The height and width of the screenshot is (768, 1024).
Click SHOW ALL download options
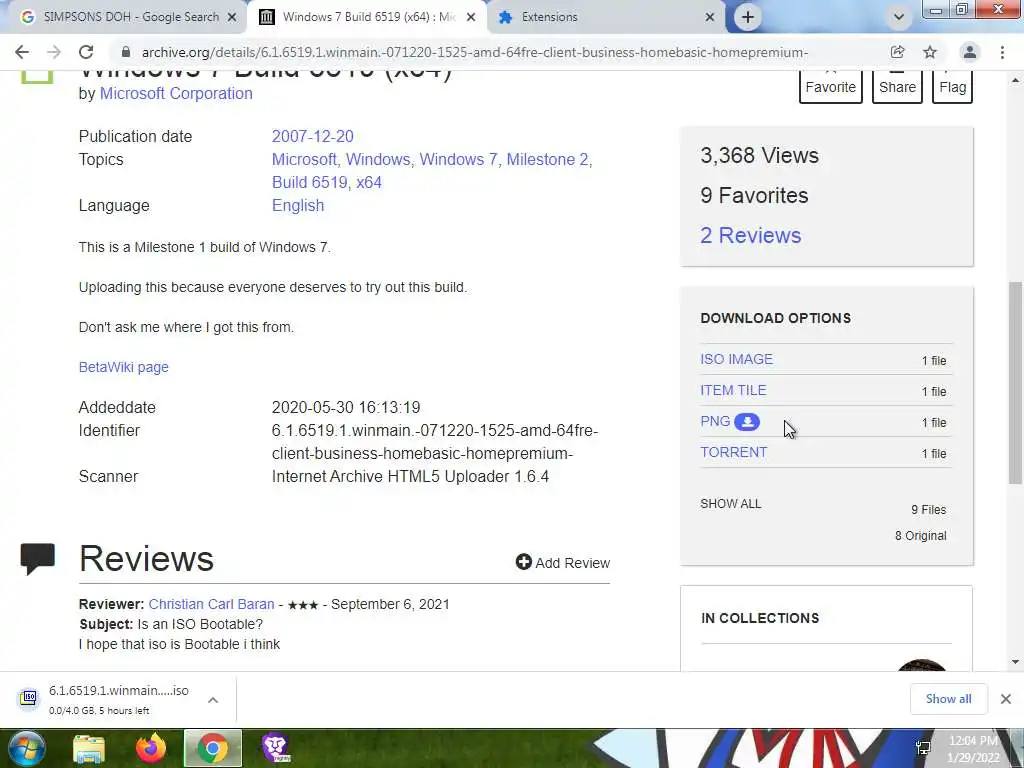730,504
